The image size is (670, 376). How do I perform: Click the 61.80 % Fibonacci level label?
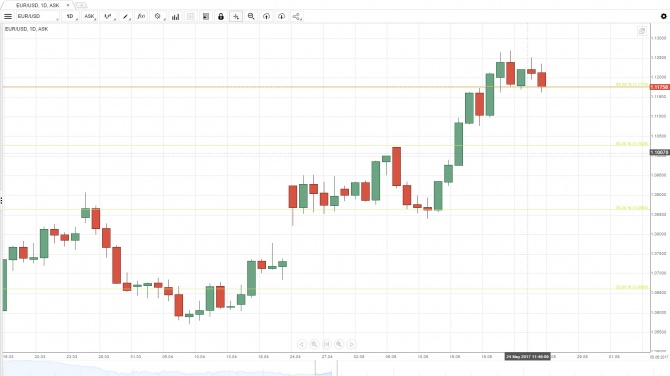coord(632,85)
